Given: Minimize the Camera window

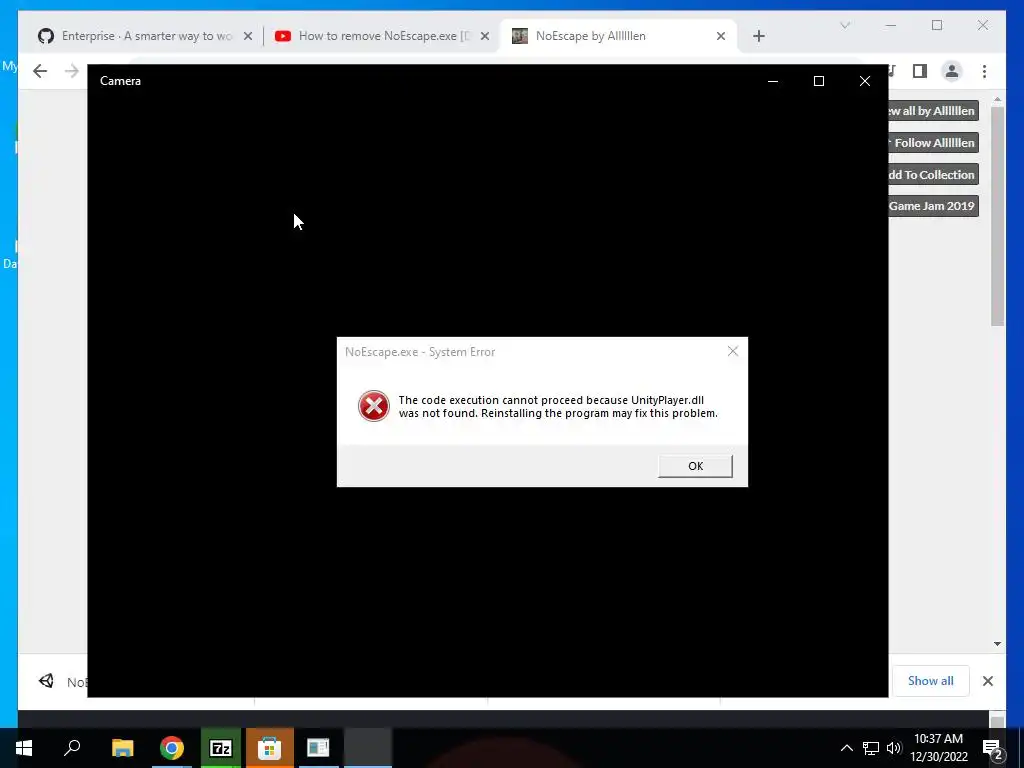Looking at the screenshot, I should [x=773, y=81].
